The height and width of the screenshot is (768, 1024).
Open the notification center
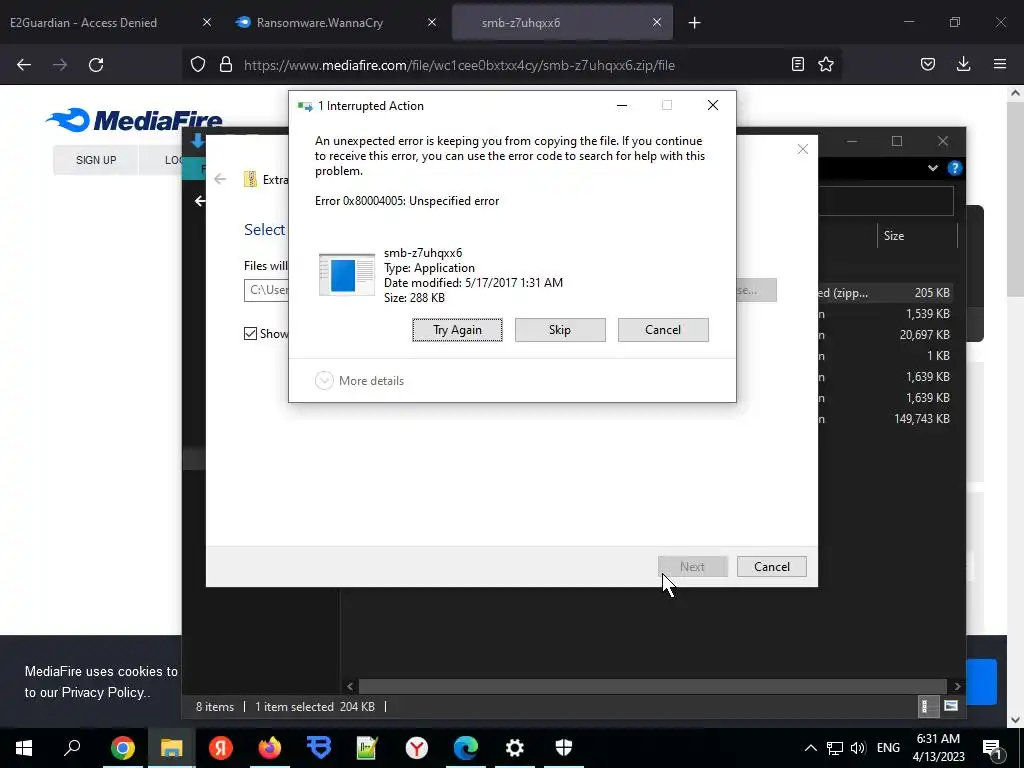(993, 748)
